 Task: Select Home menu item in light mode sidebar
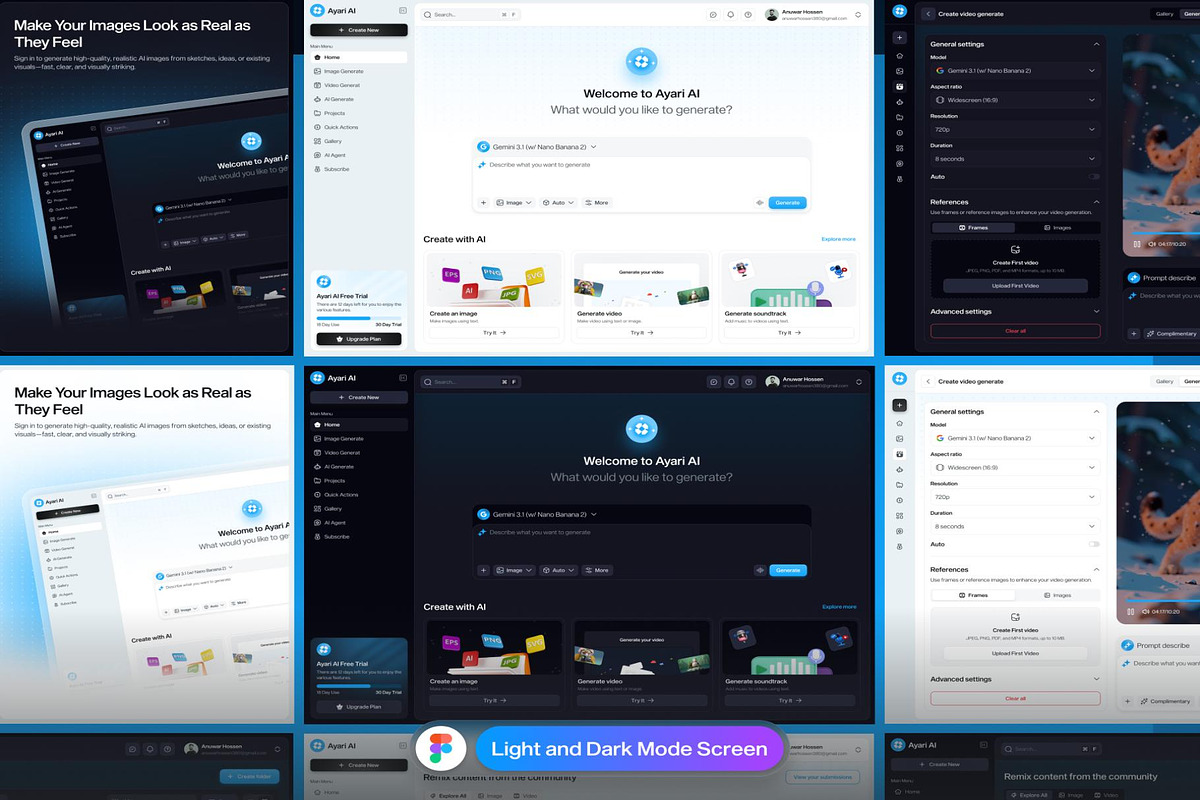click(x=359, y=57)
